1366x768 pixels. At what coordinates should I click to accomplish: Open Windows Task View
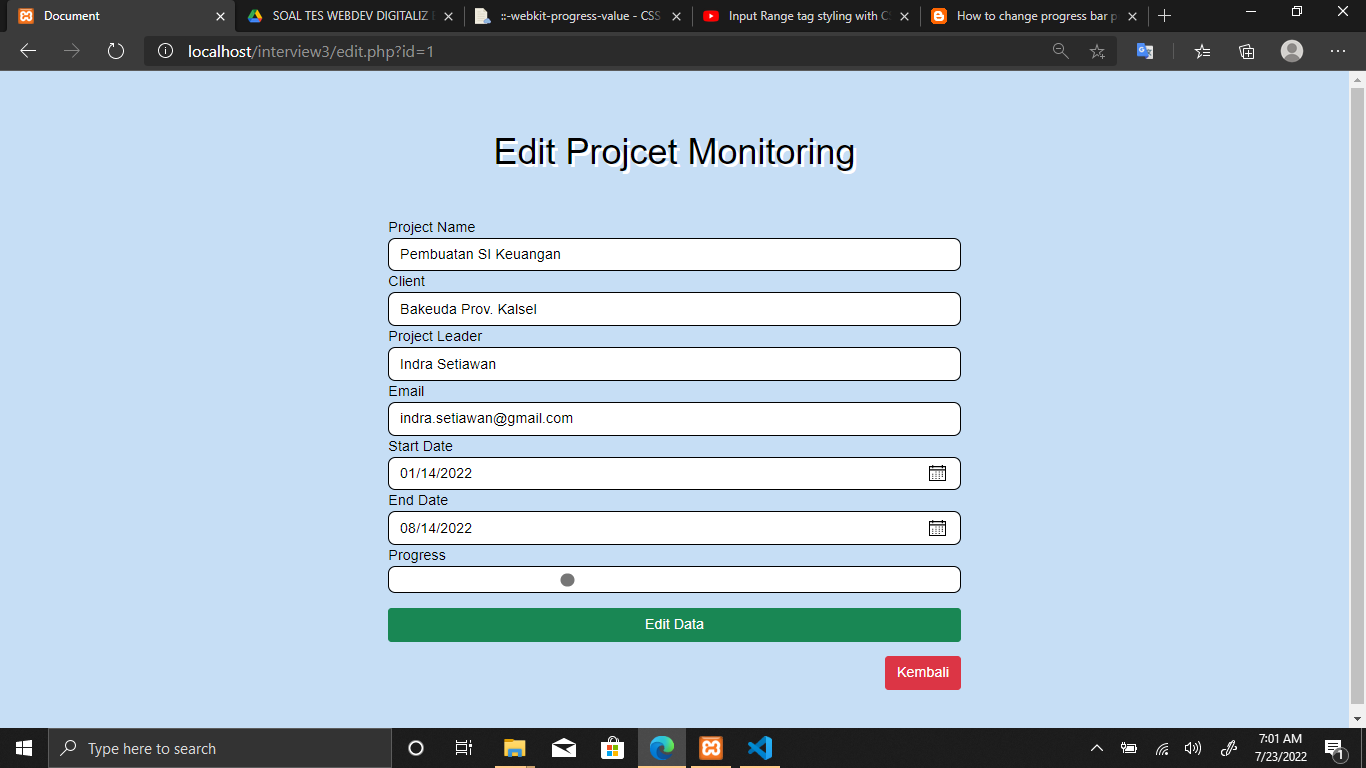click(x=464, y=748)
